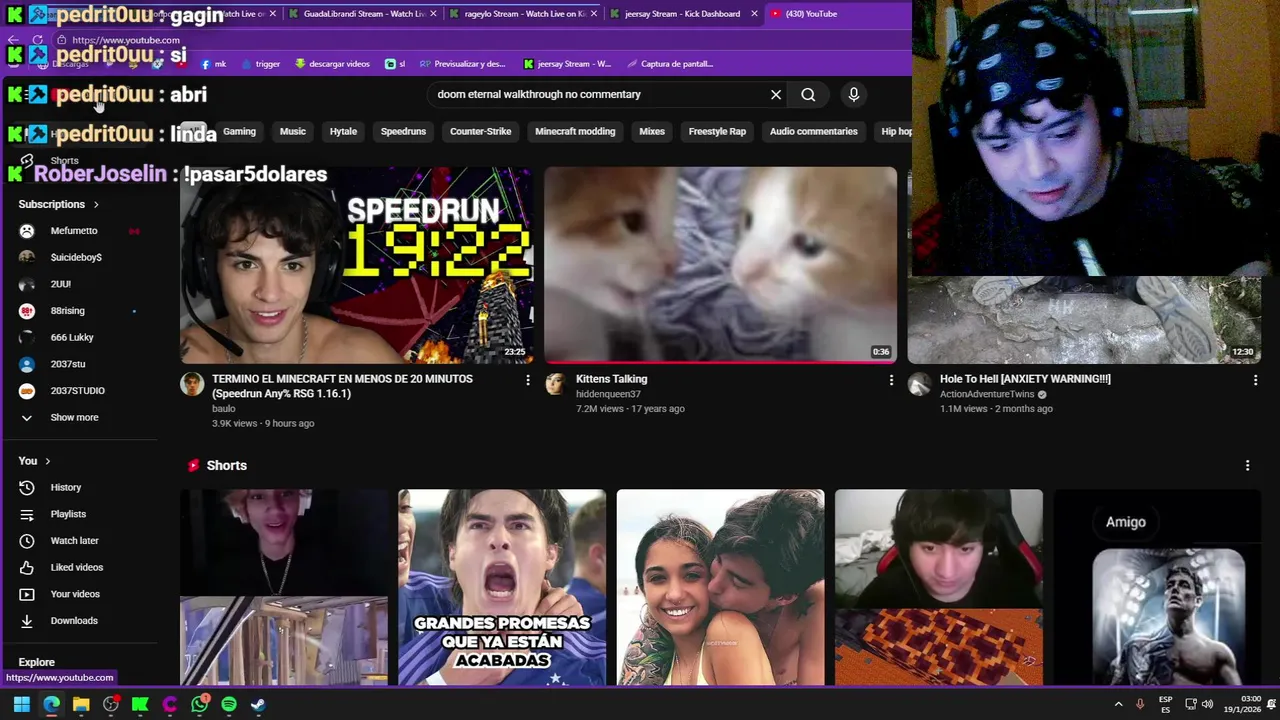Start voice search with microphone icon
The image size is (1280, 720).
pos(854,94)
